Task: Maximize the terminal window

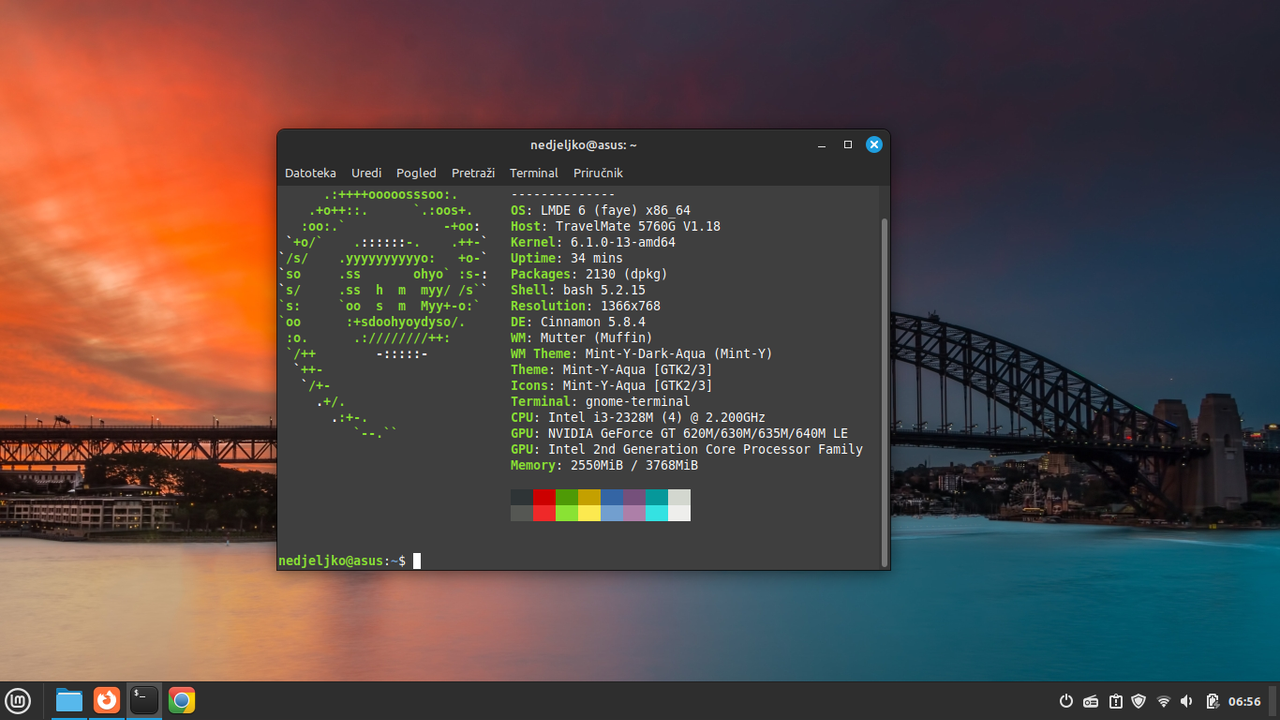Action: click(x=848, y=145)
